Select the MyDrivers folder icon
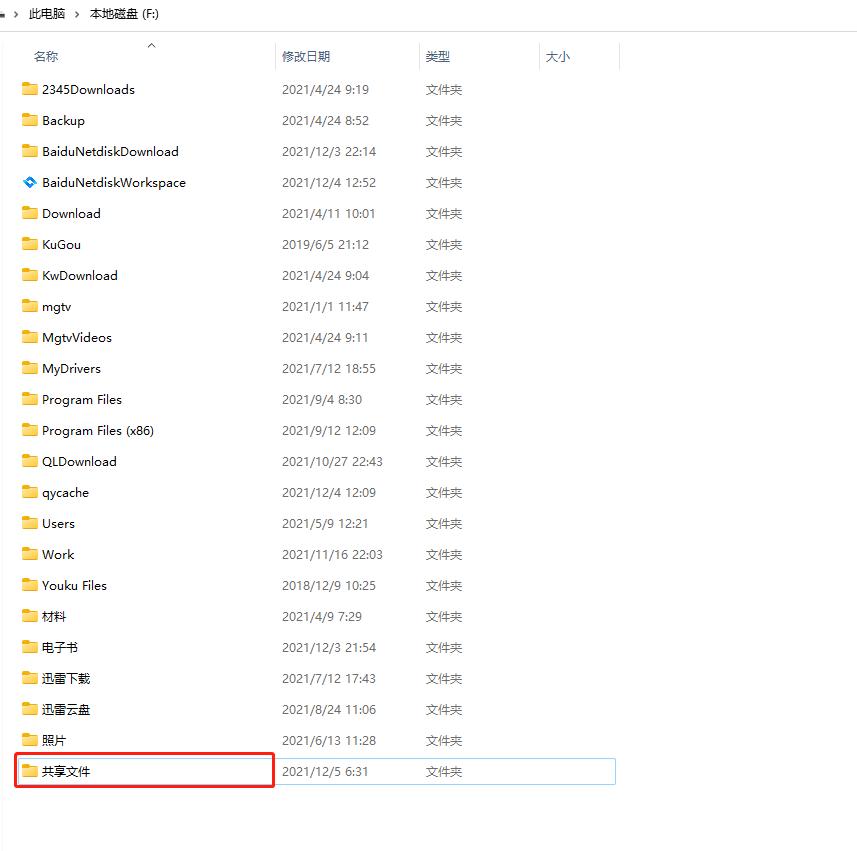The width and height of the screenshot is (857, 851). 29,368
